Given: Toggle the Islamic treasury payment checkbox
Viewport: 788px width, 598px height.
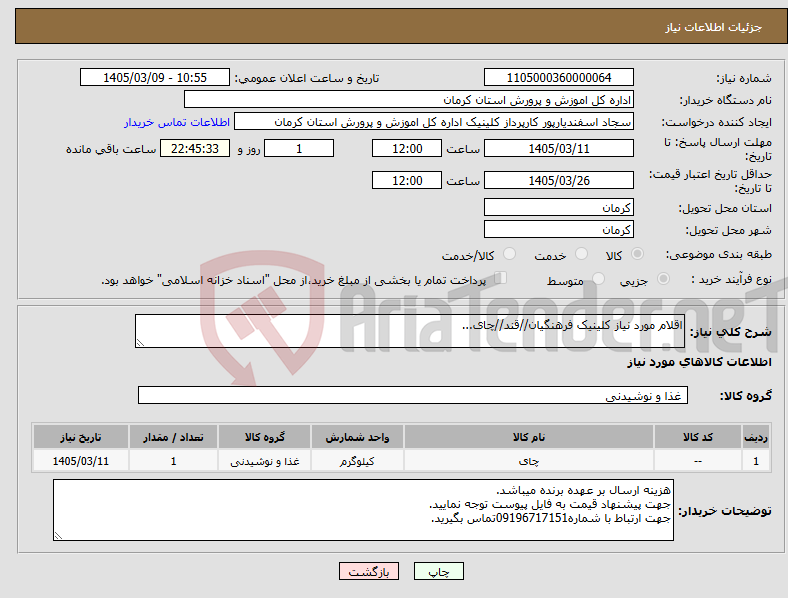Looking at the screenshot, I should tap(501, 277).
